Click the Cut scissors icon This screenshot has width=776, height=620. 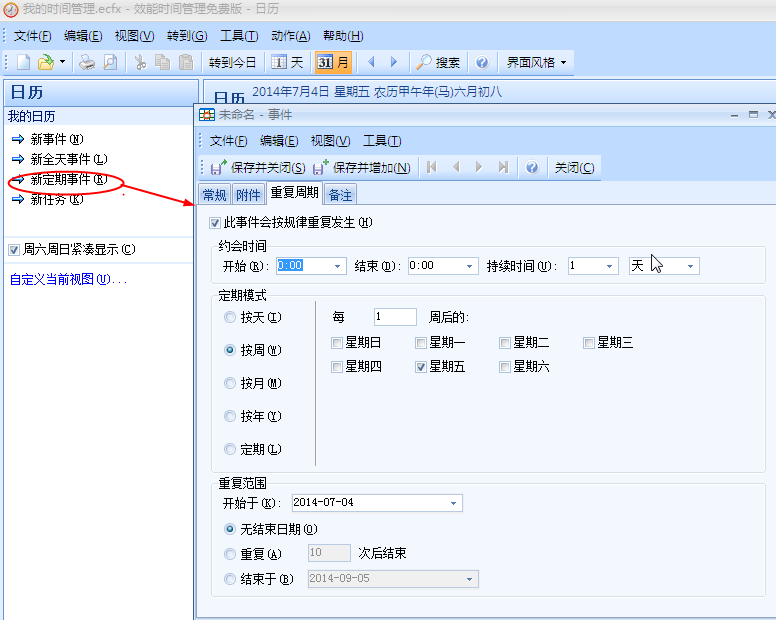tap(141, 62)
